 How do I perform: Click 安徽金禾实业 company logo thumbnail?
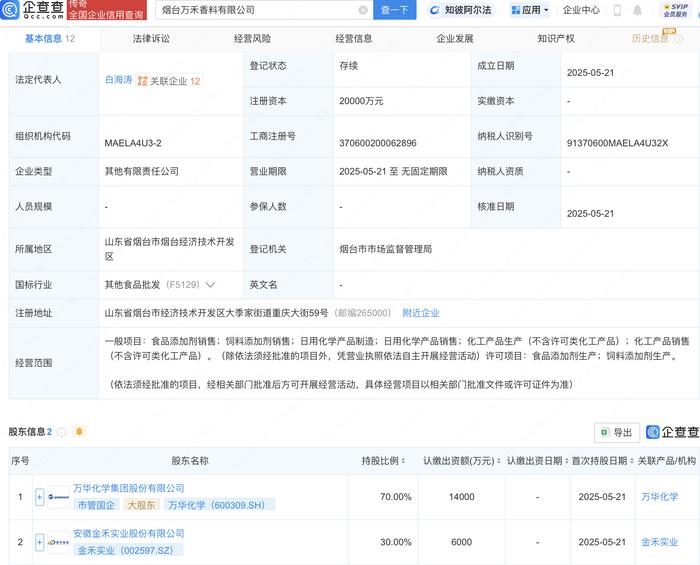coord(58,542)
